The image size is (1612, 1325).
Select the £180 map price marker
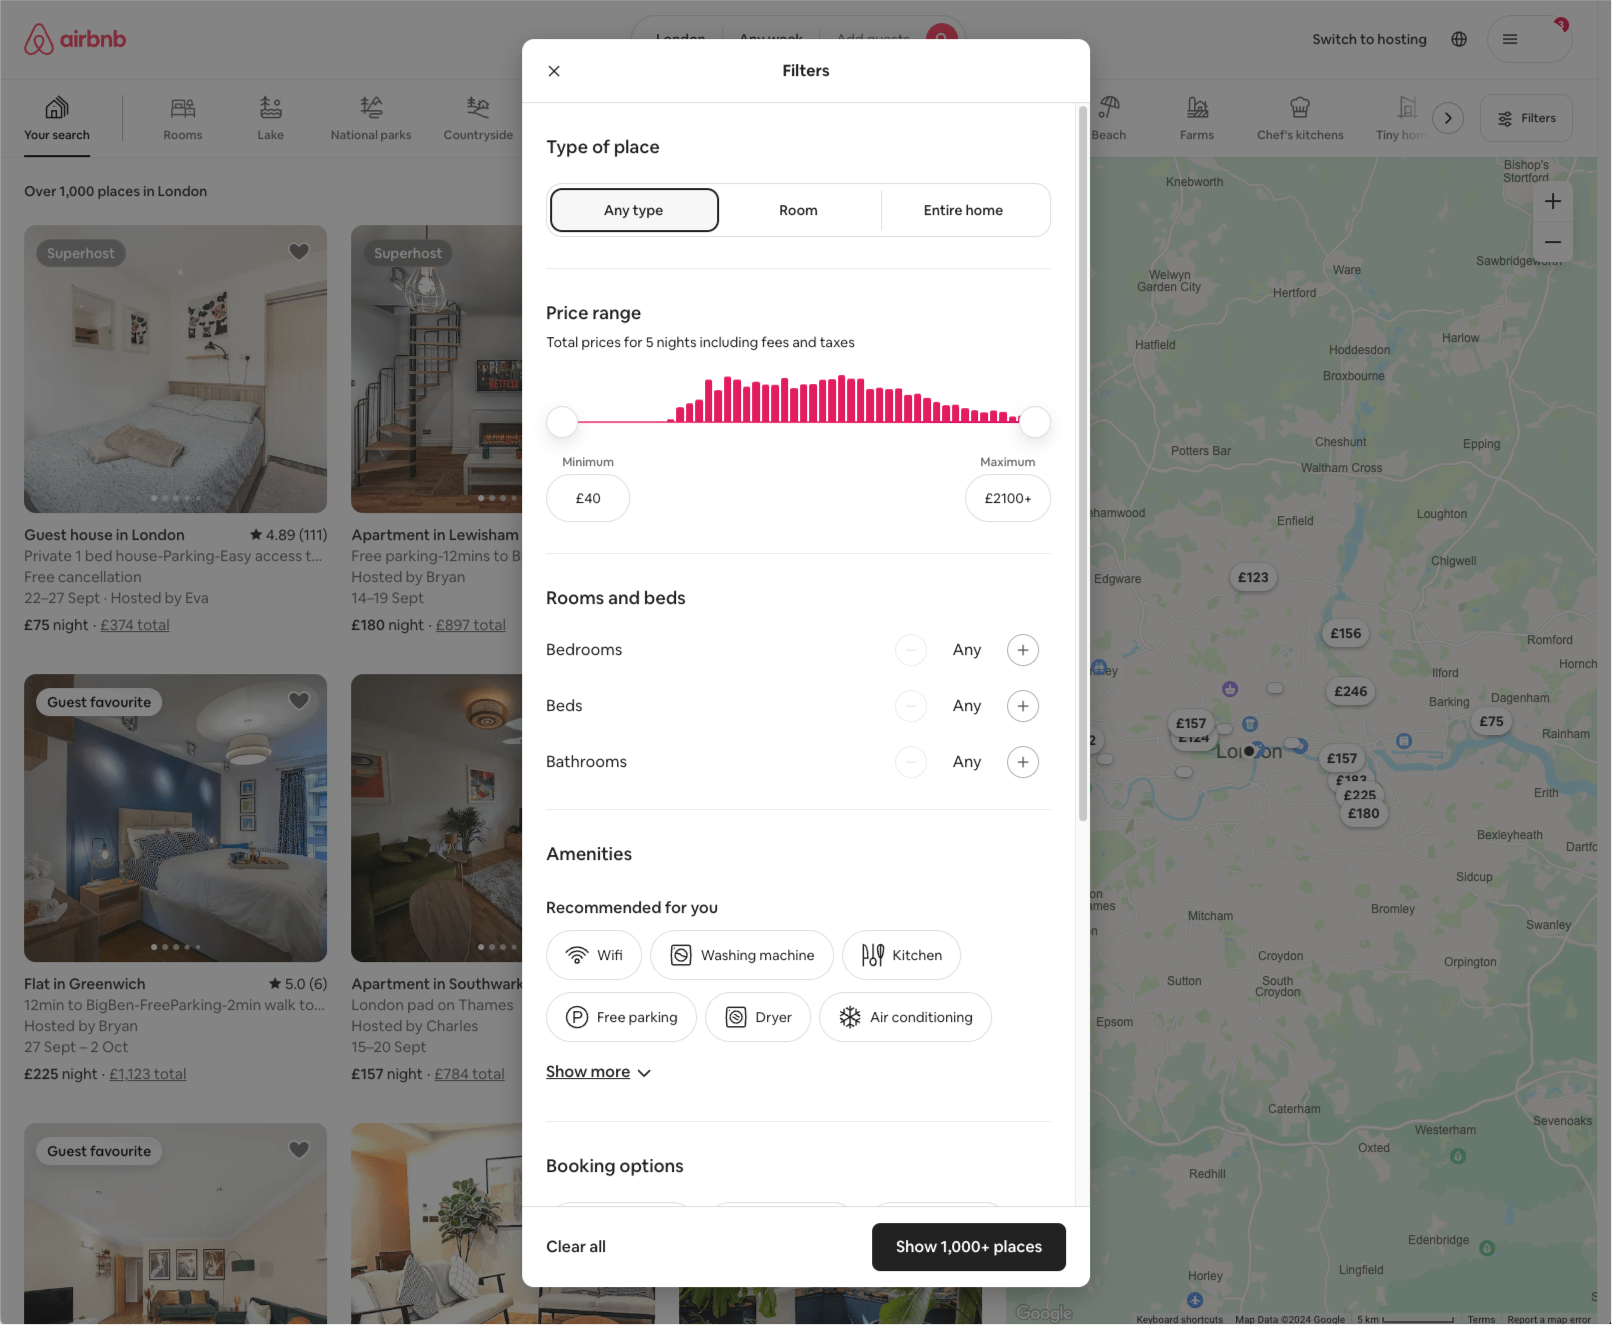[x=1363, y=813]
